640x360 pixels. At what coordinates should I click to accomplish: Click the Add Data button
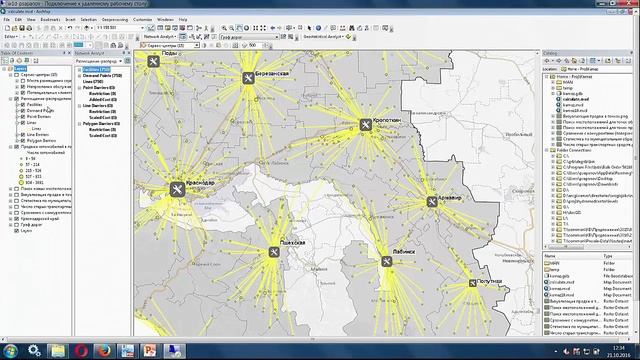tap(87, 28)
